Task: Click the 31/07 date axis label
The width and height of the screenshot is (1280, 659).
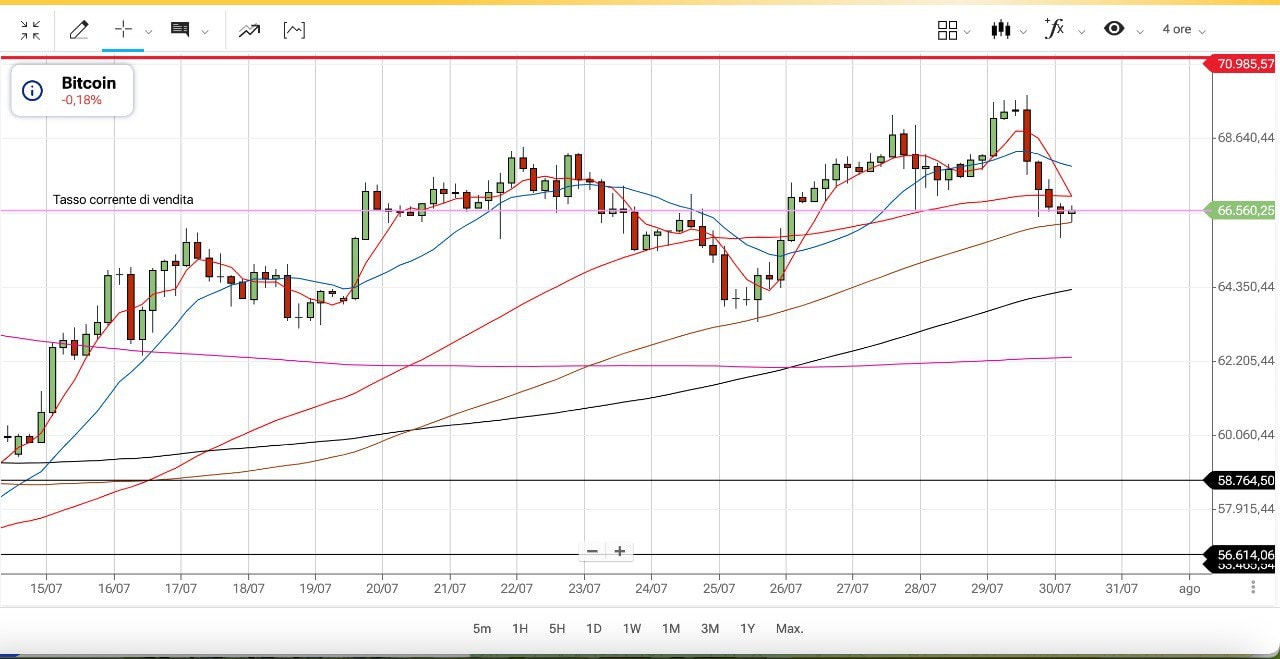Action: (1121, 589)
